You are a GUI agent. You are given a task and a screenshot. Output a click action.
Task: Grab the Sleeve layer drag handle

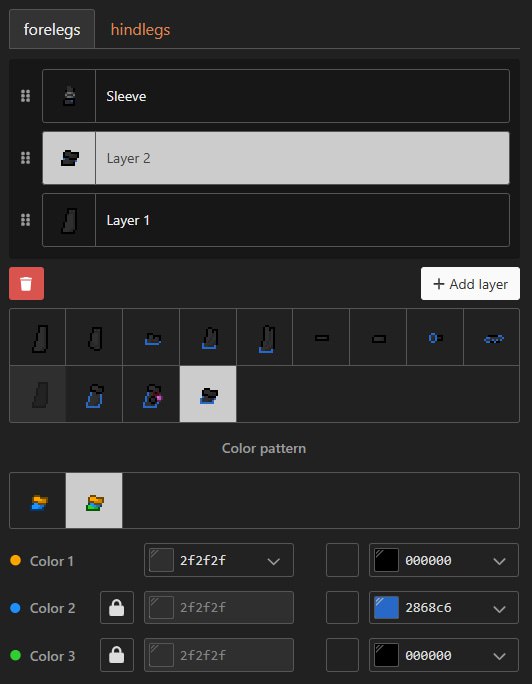(x=26, y=96)
